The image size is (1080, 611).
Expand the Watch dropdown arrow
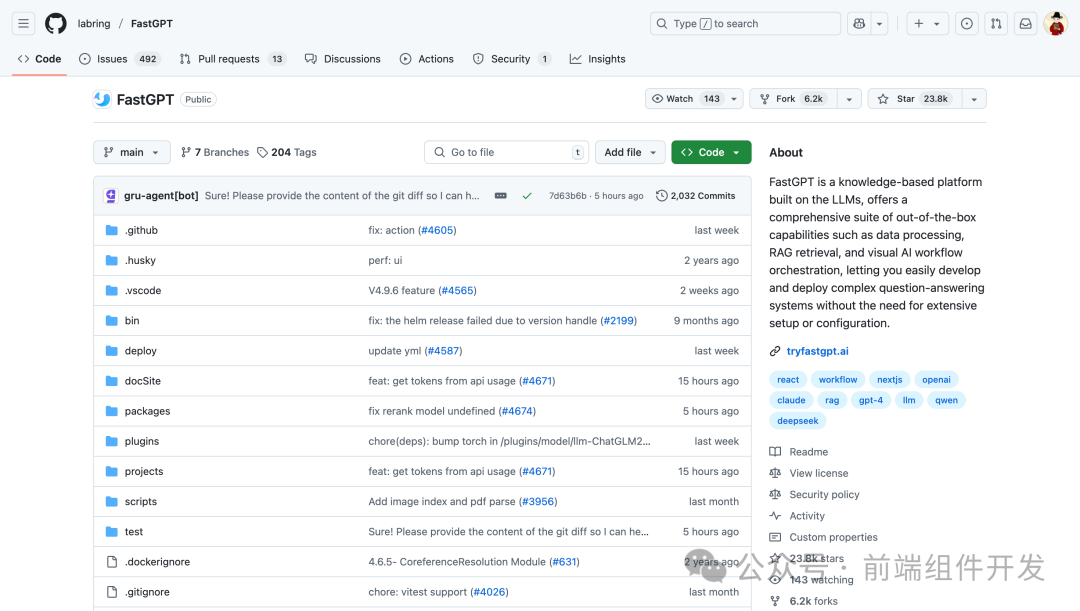(x=734, y=99)
